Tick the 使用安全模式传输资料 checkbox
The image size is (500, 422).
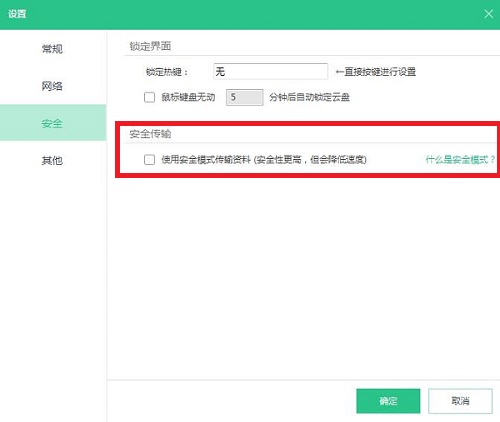point(149,160)
